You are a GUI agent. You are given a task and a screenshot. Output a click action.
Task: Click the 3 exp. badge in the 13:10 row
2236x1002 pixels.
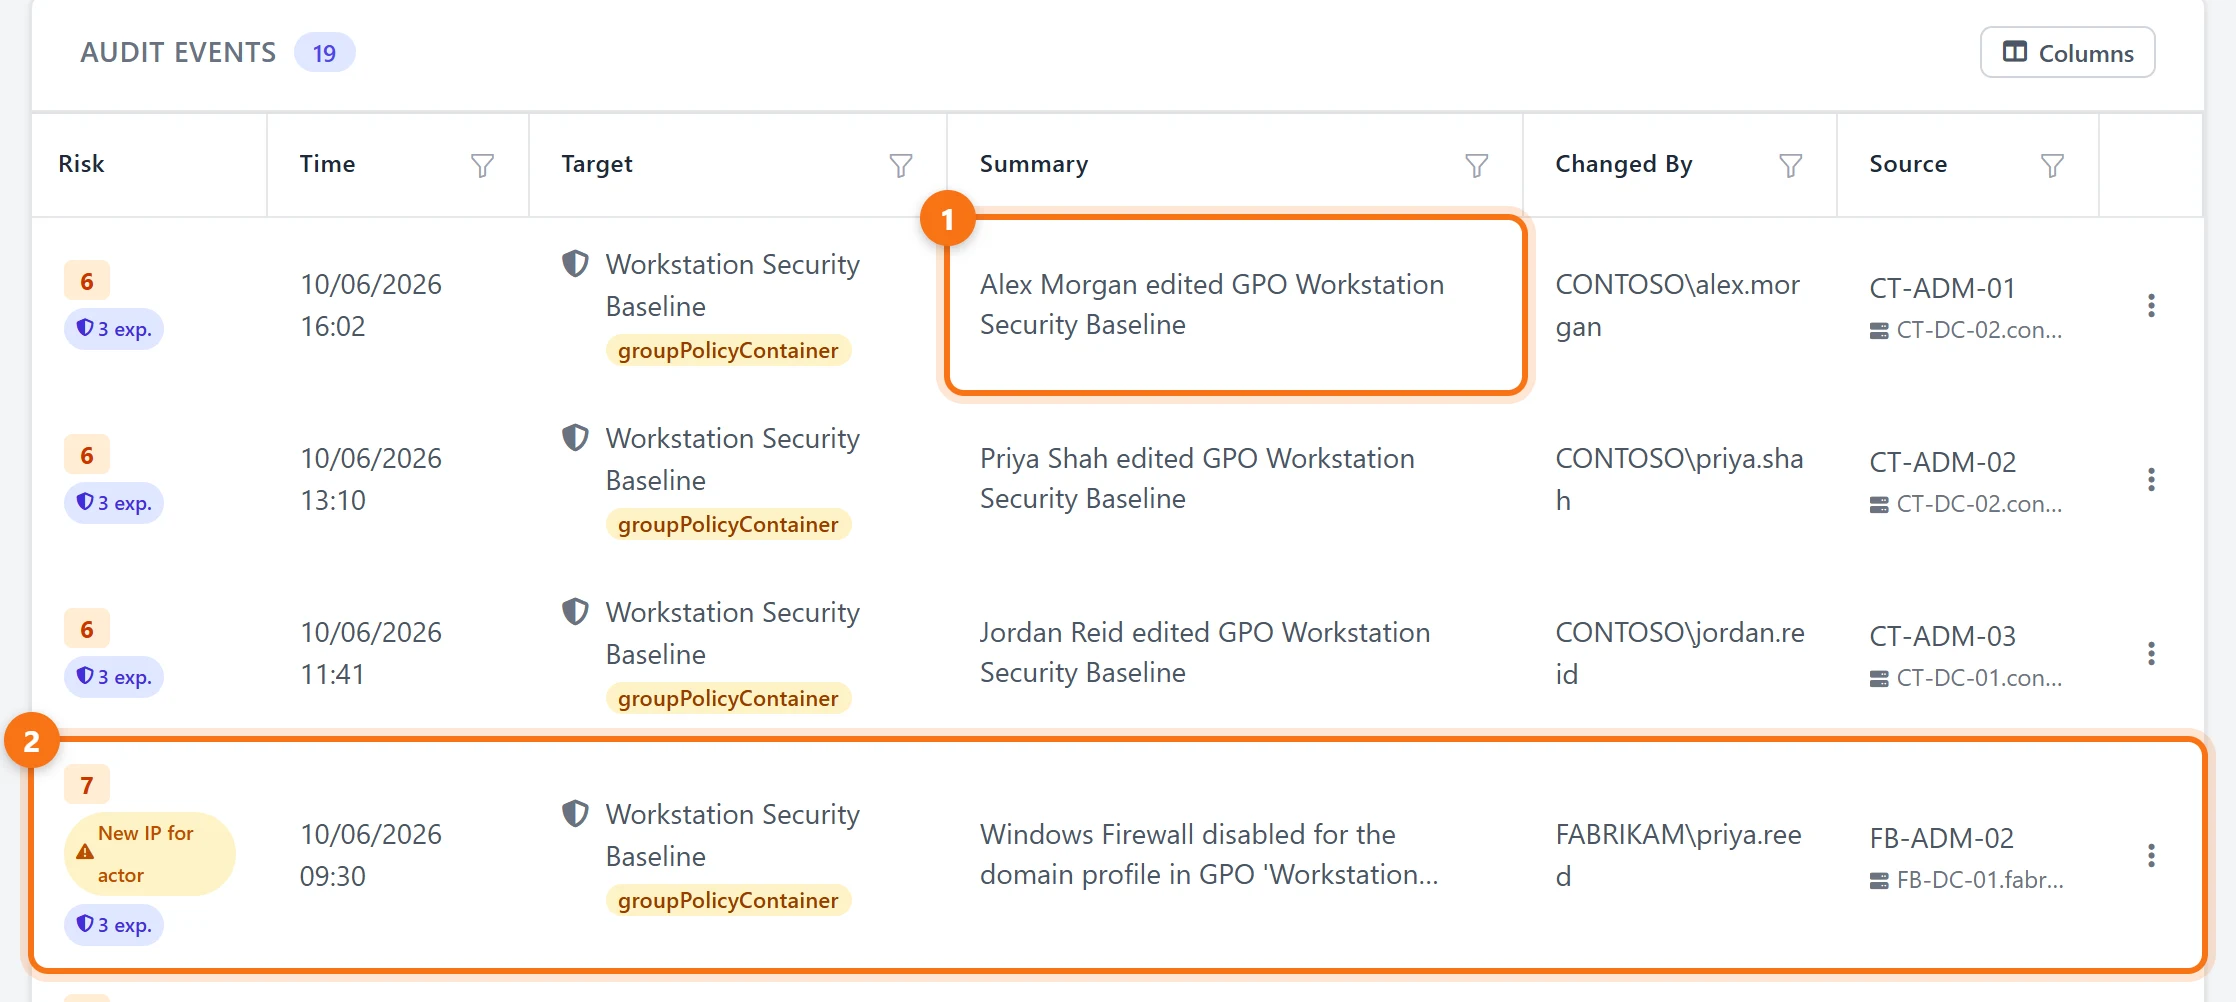(114, 503)
